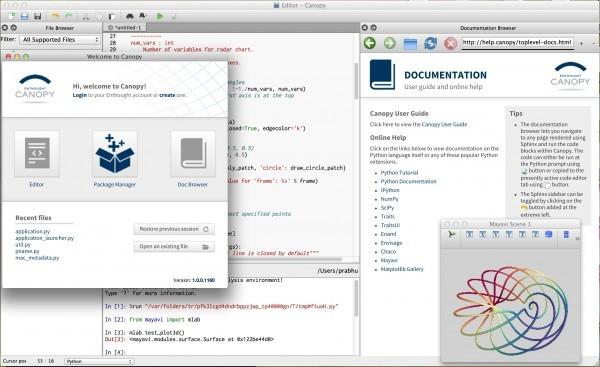Reload the documentation page
Screen dimensions: 600x367
tap(430, 43)
